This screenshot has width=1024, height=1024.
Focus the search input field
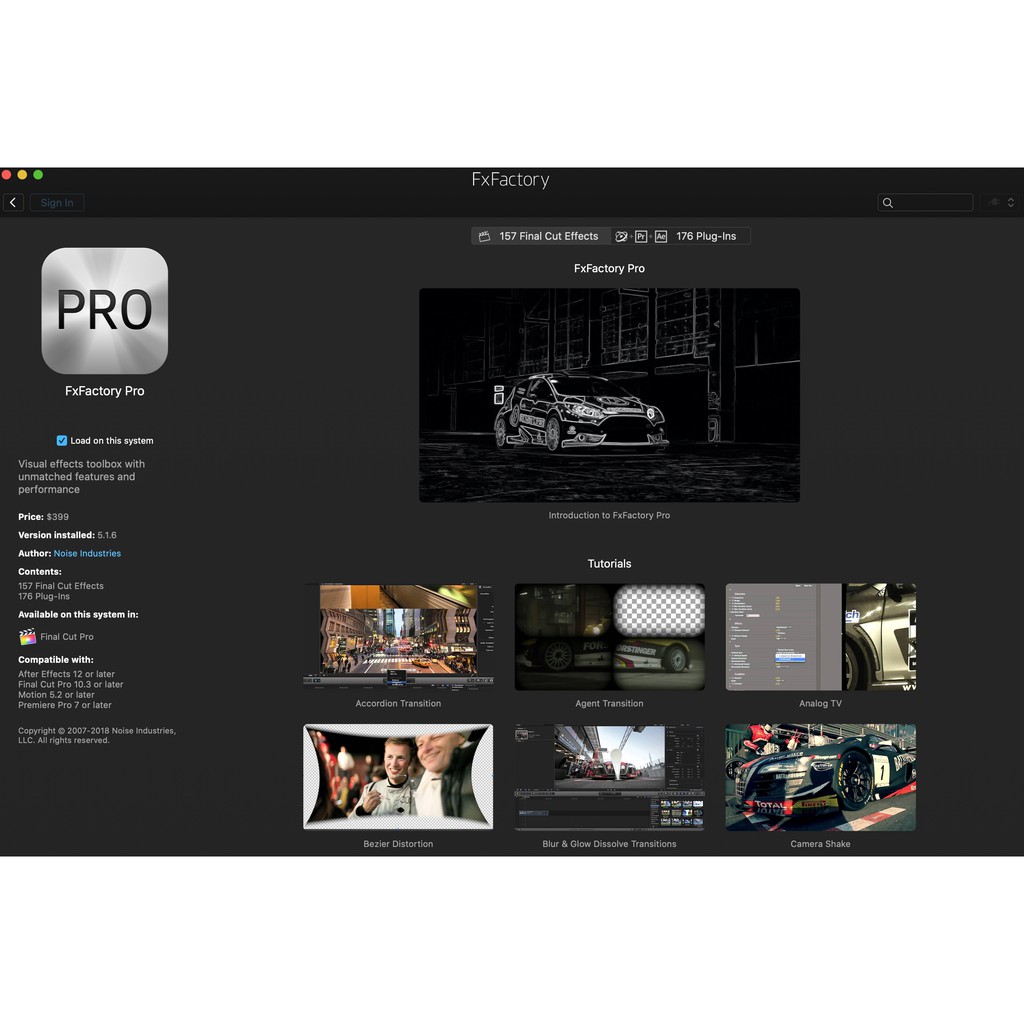tap(932, 203)
